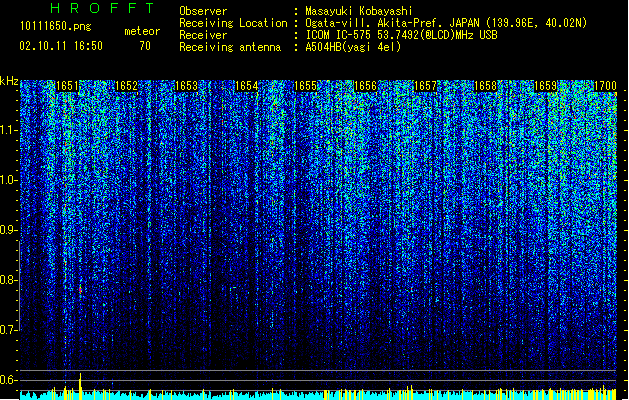
Task: Click the 1652 time marker
Action: click(126, 86)
